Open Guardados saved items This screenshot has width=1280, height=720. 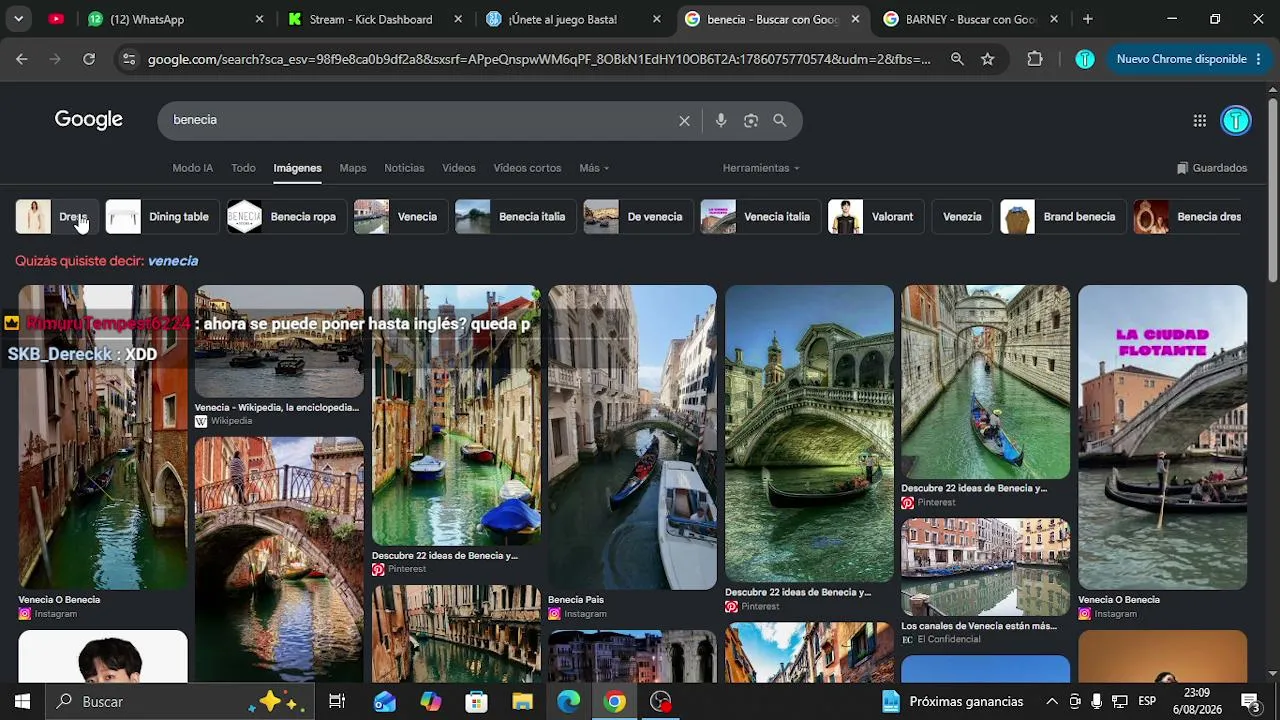click(x=1212, y=168)
